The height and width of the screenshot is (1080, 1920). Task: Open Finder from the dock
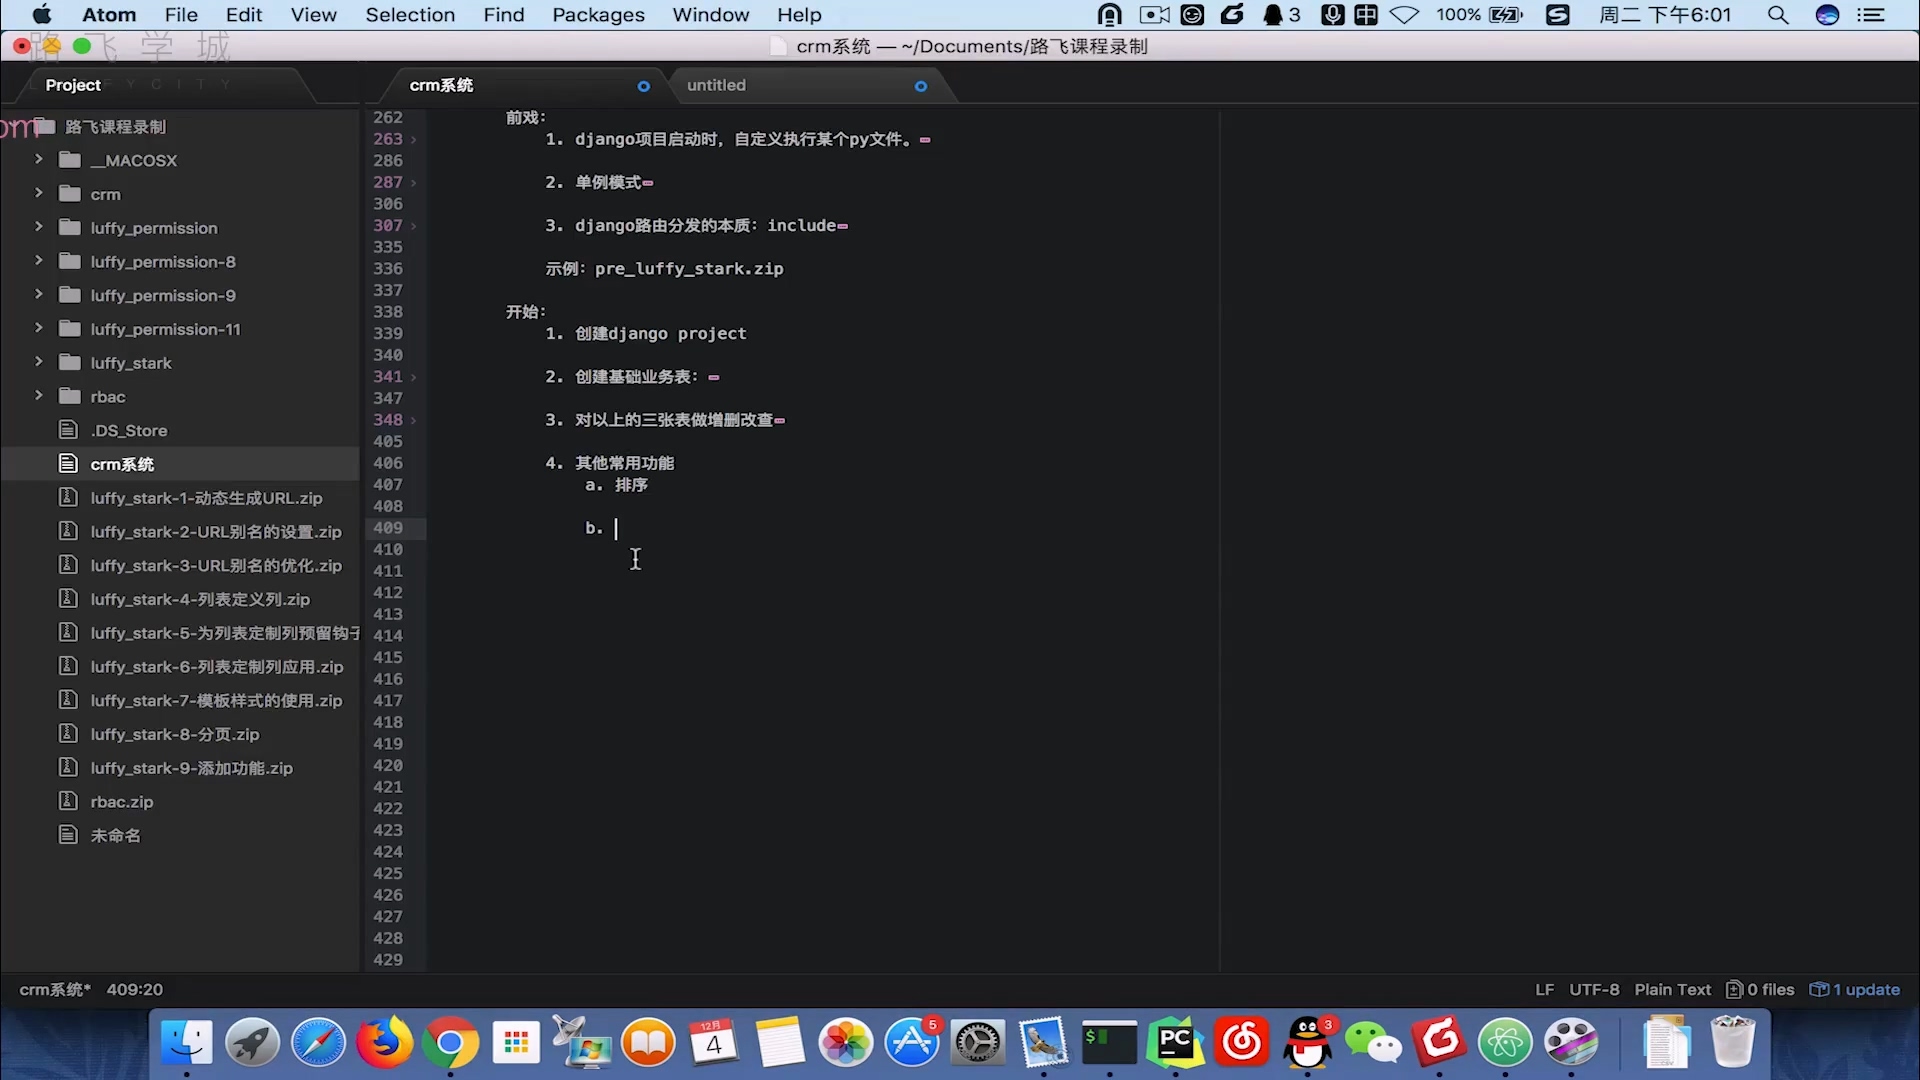pyautogui.click(x=186, y=1043)
